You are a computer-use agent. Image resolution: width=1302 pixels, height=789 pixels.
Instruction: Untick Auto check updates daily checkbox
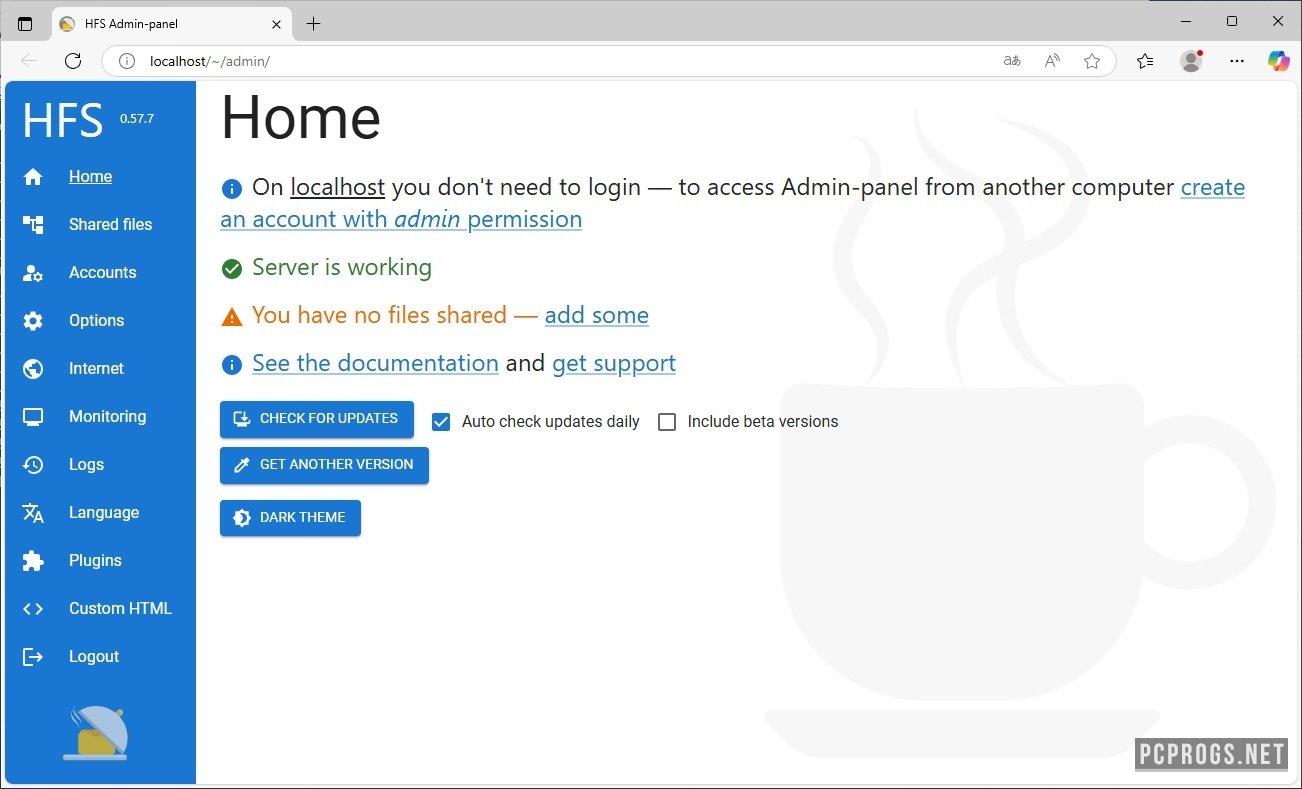tap(441, 422)
